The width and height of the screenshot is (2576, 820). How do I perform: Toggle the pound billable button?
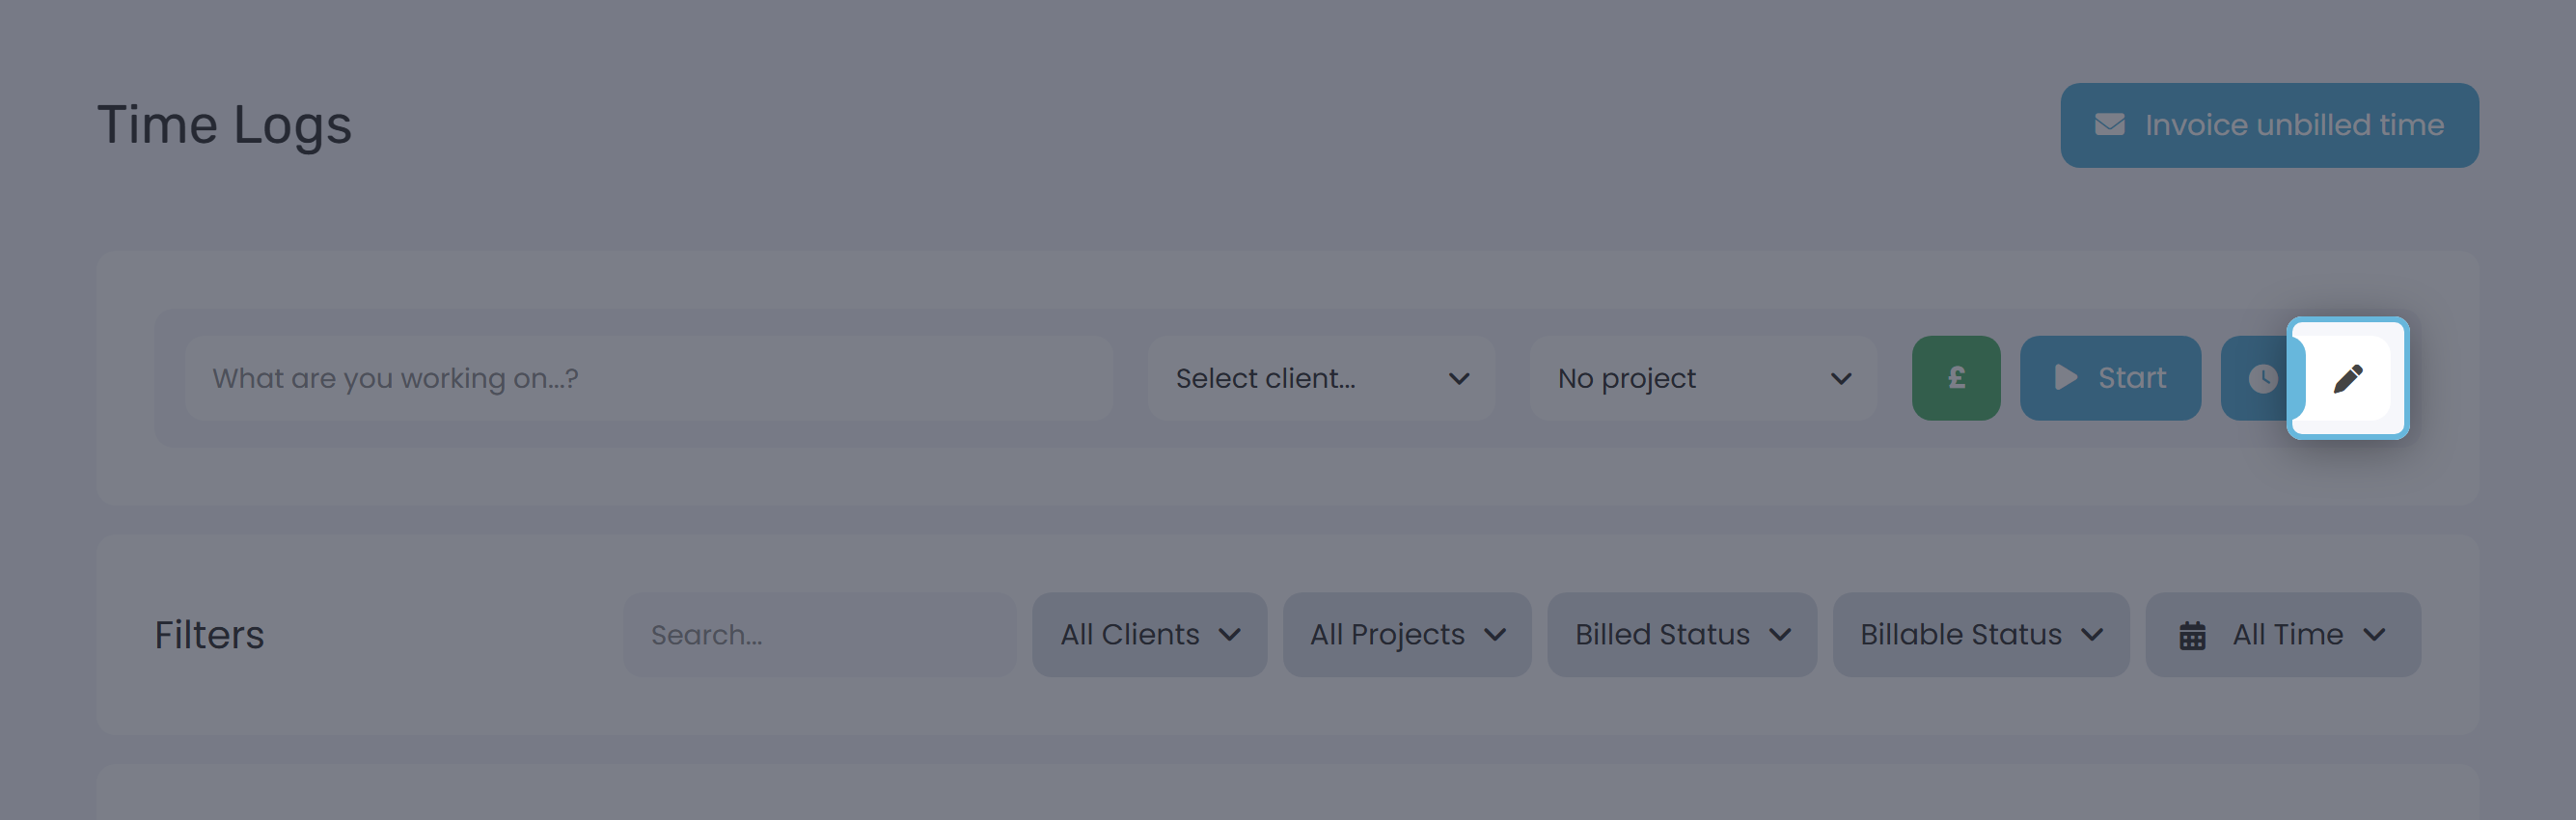[x=1956, y=378]
